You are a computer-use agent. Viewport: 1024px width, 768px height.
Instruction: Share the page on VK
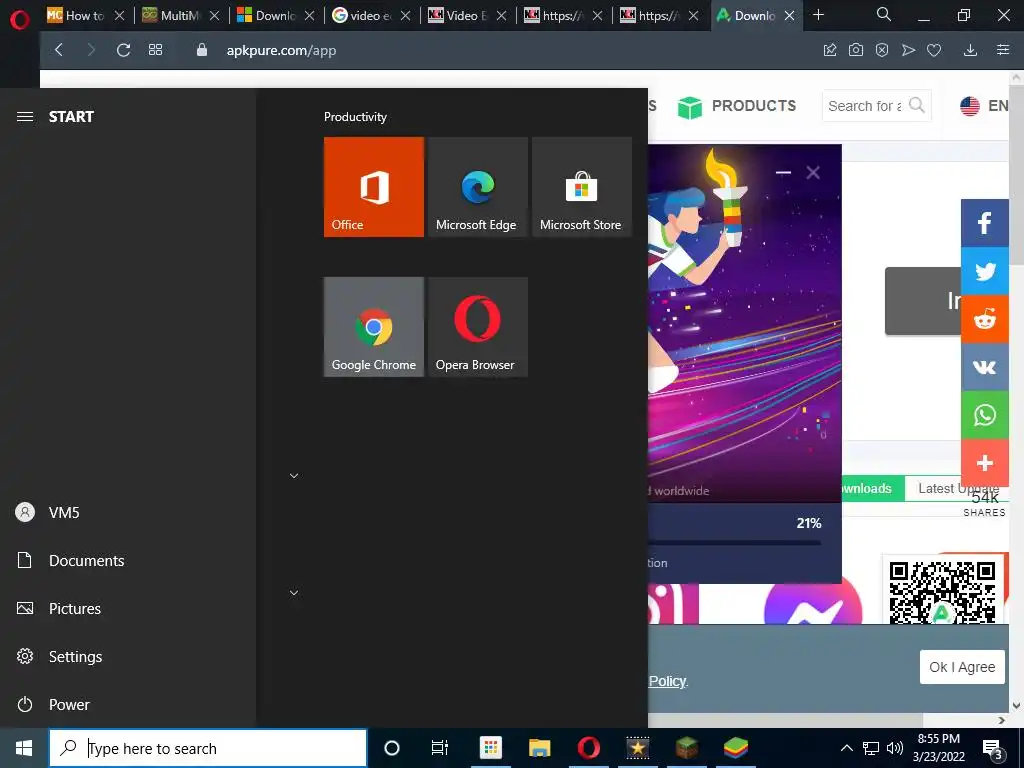[x=985, y=367]
